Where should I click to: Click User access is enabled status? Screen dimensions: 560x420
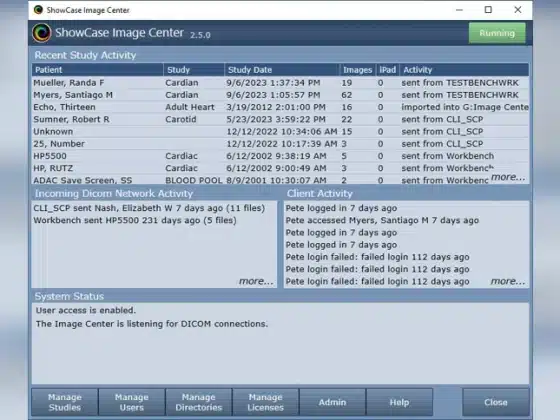point(86,310)
